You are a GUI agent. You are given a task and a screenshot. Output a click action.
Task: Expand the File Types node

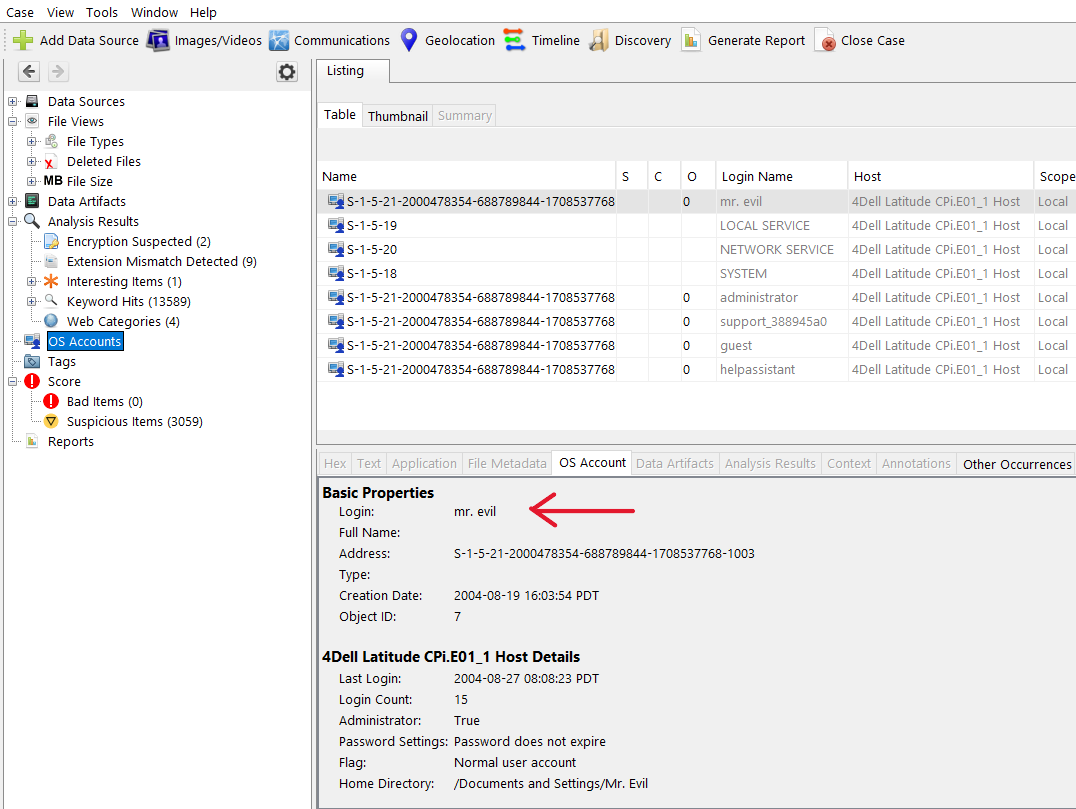(32, 141)
